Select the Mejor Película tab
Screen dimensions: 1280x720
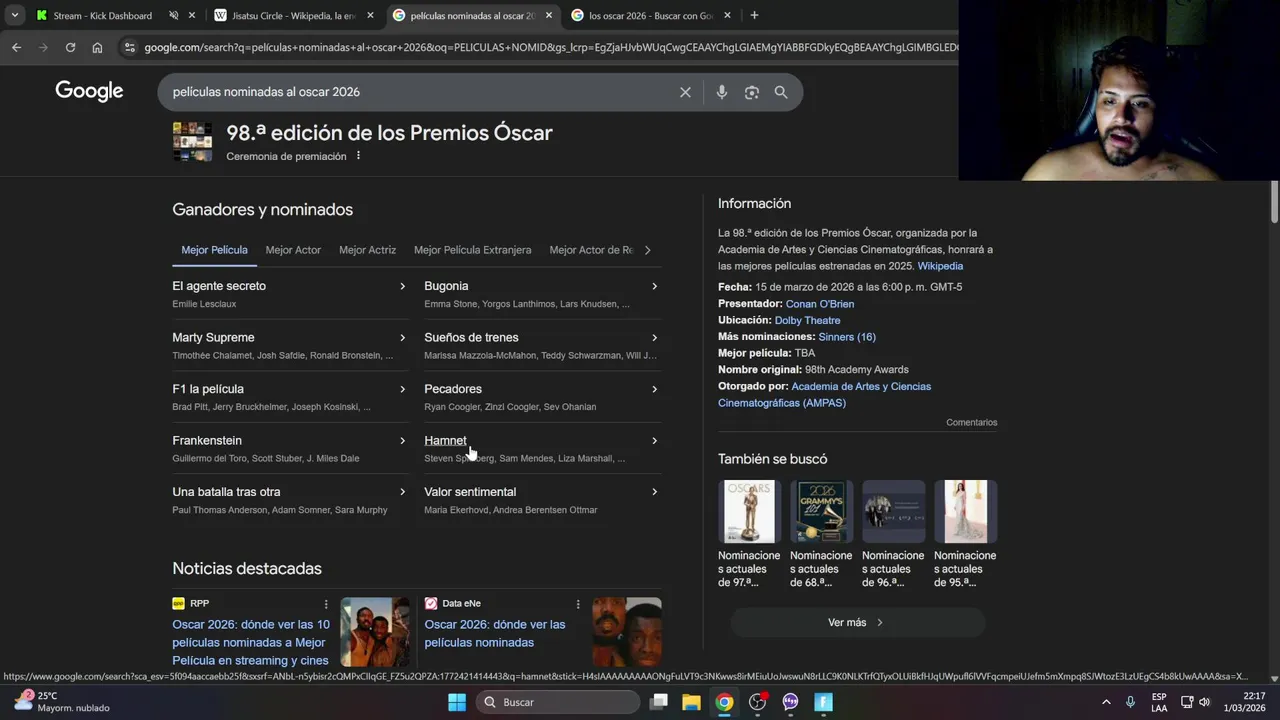214,250
